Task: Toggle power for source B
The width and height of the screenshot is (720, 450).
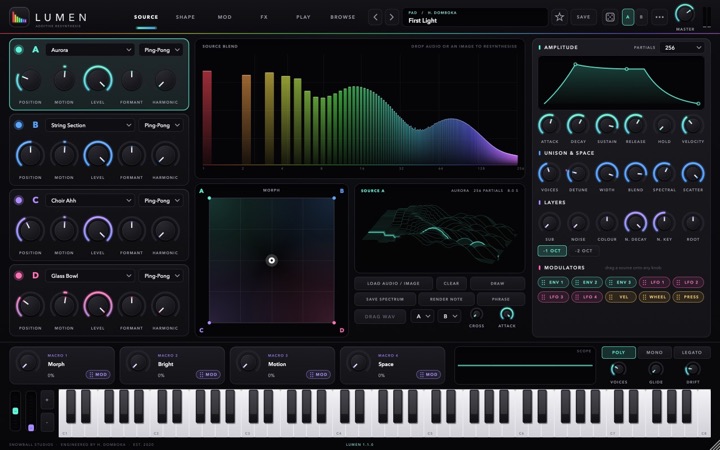Action: point(19,125)
